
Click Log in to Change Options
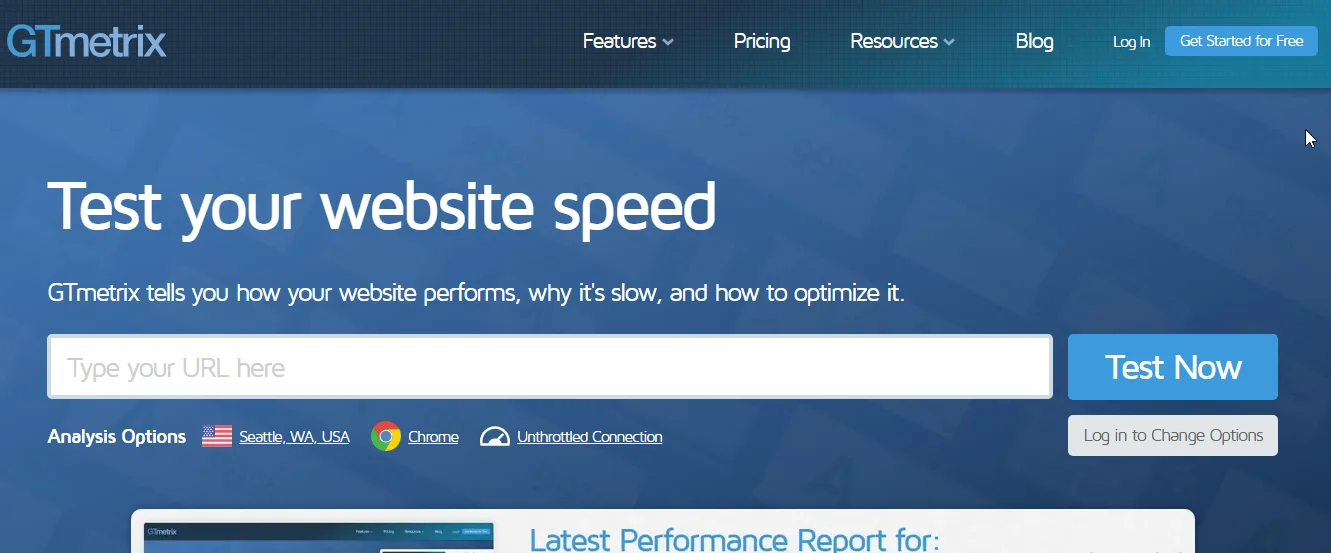click(x=1173, y=435)
